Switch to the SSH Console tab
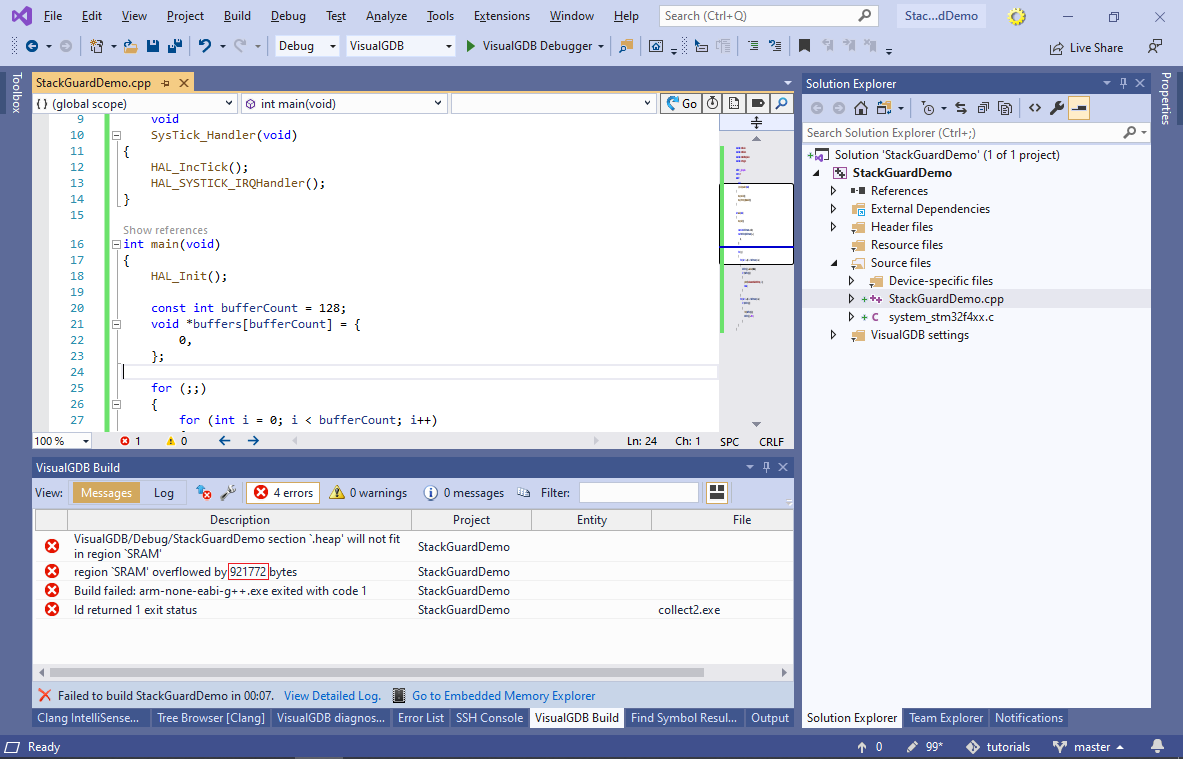Image resolution: width=1183 pixels, height=759 pixels. coord(489,718)
